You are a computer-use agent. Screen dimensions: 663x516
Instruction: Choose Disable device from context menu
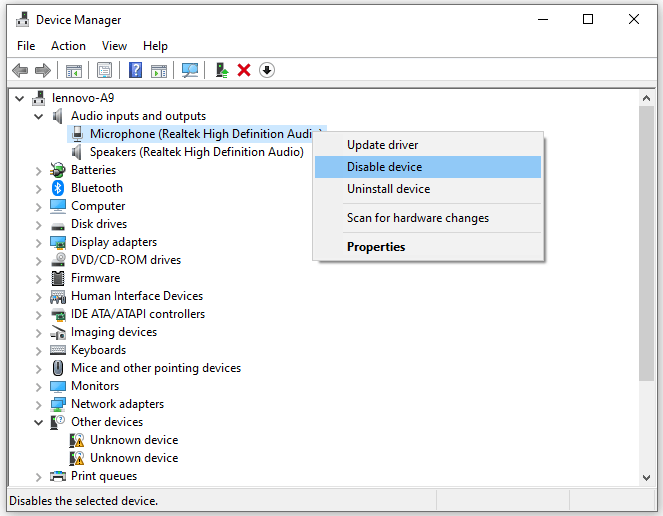[428, 167]
